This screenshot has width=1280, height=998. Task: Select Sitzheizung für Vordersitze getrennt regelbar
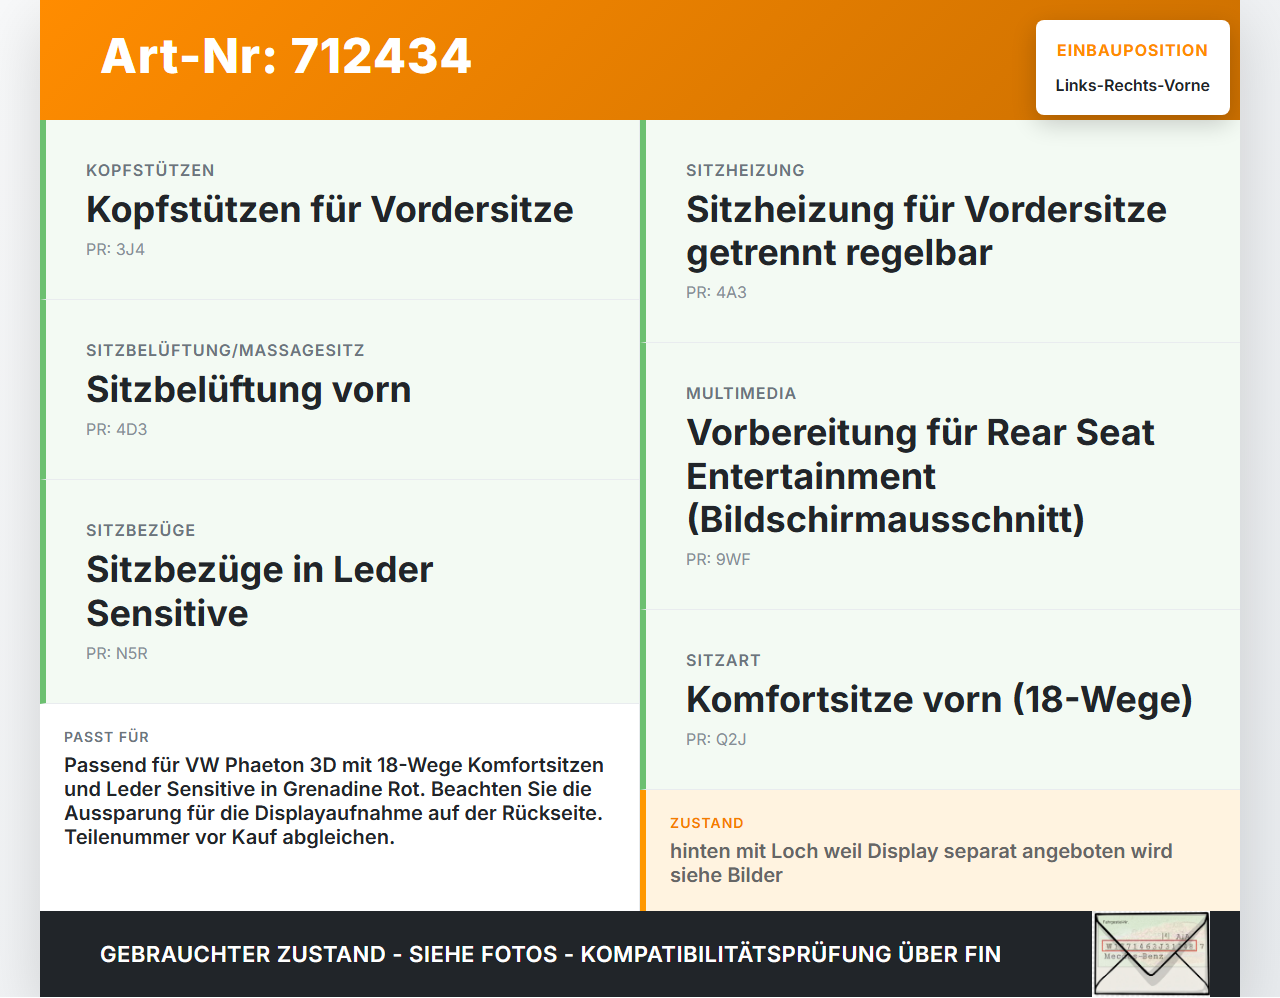pyautogui.click(x=926, y=231)
